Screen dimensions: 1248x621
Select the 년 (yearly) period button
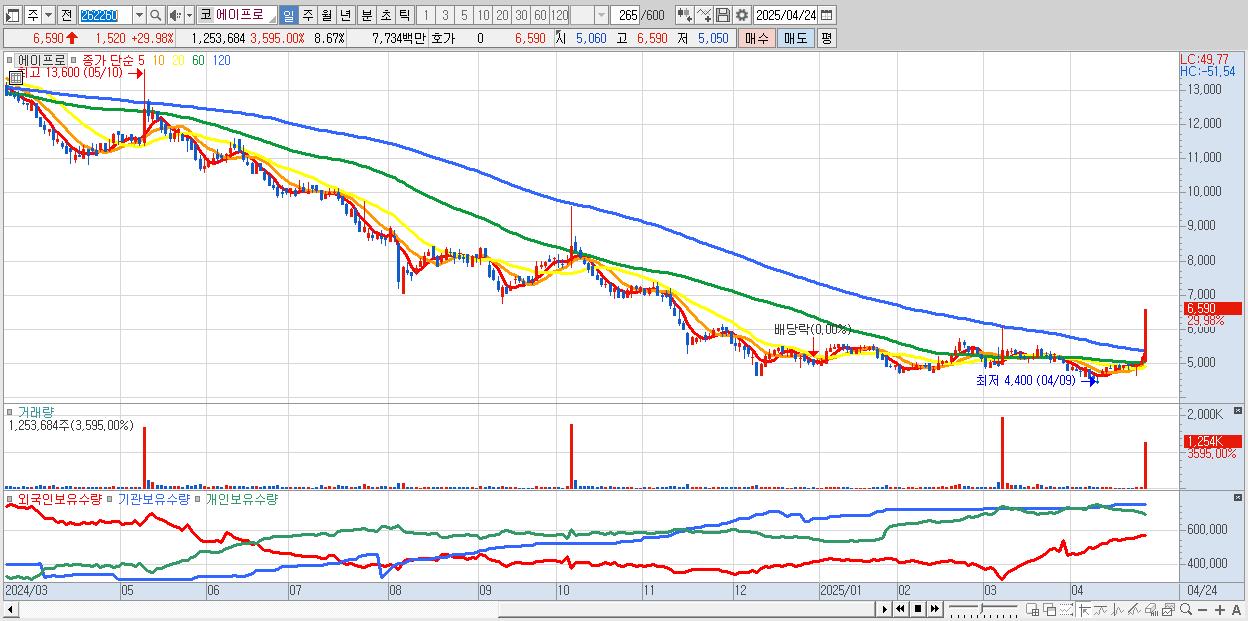click(x=345, y=15)
